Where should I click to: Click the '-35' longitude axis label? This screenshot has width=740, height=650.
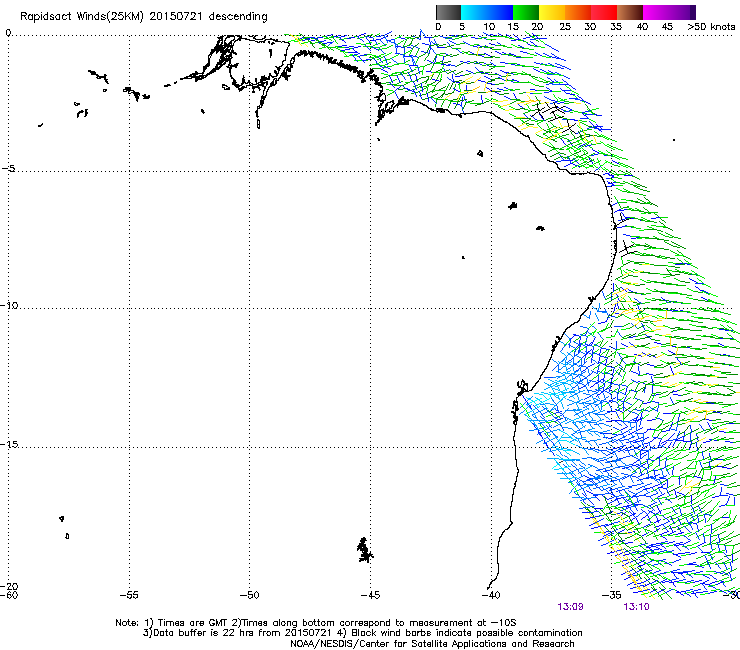pyautogui.click(x=611, y=595)
